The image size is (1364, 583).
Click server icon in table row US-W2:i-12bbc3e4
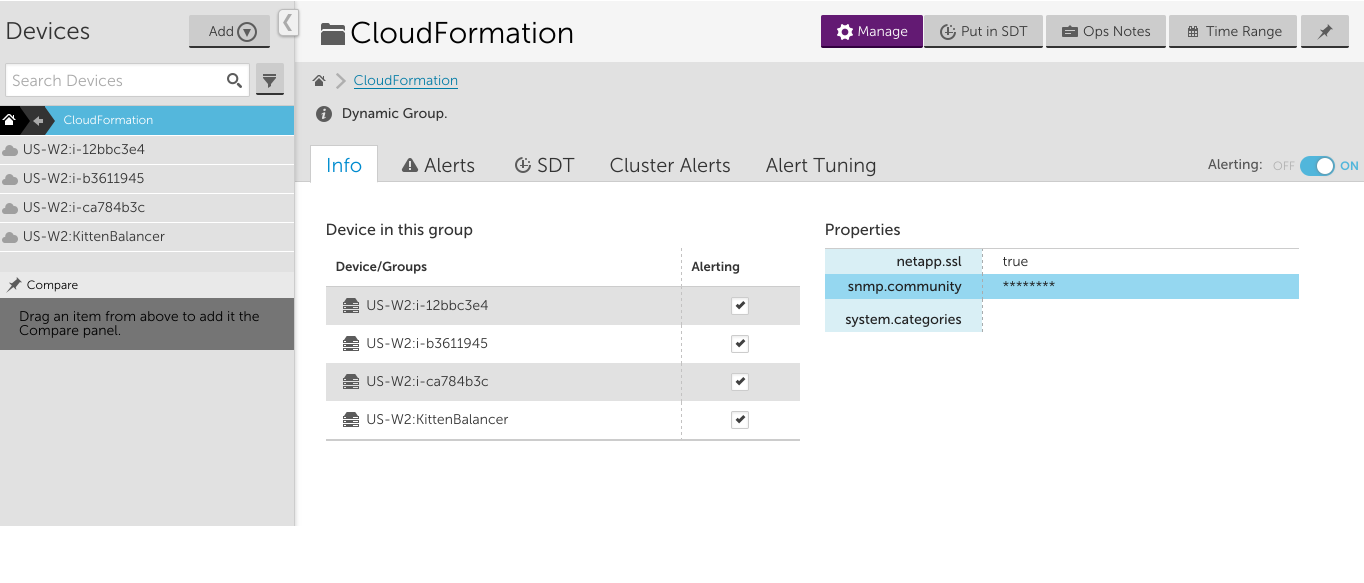pos(351,306)
